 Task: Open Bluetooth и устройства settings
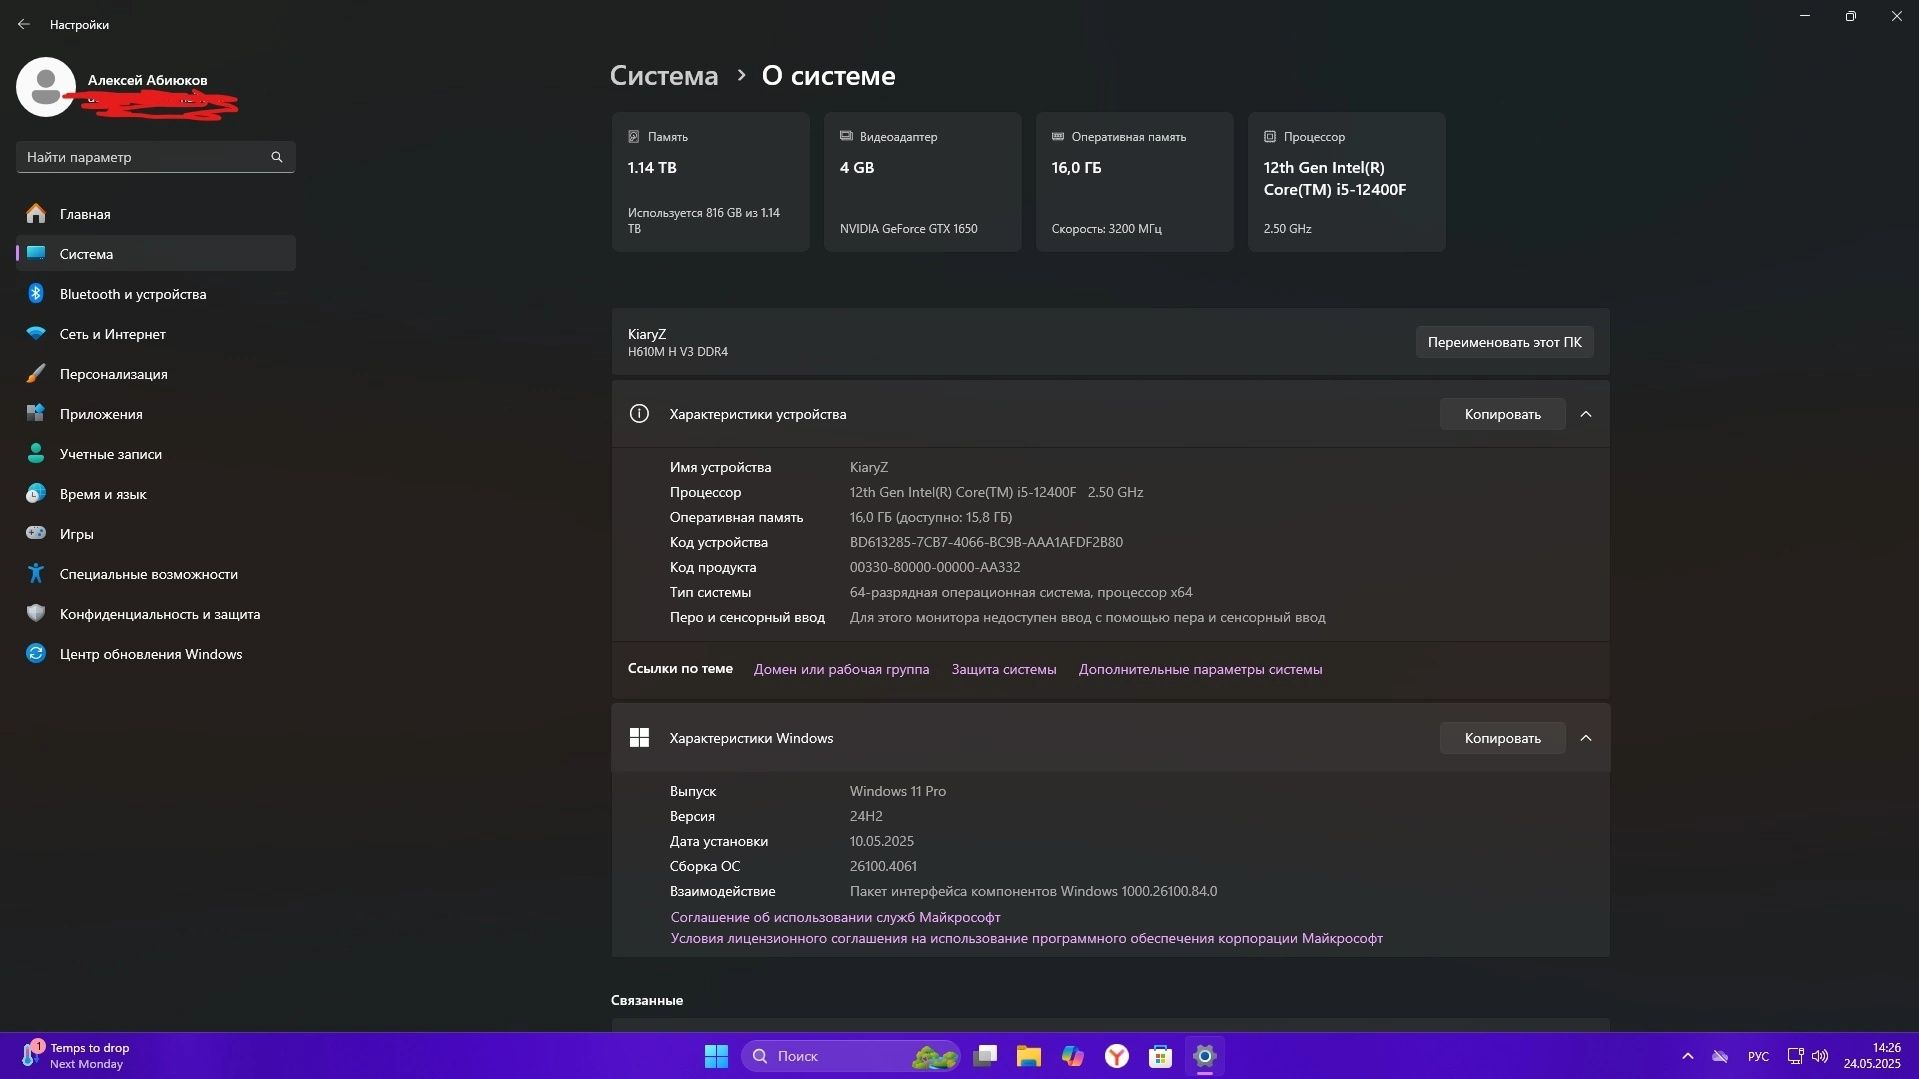pos(155,294)
